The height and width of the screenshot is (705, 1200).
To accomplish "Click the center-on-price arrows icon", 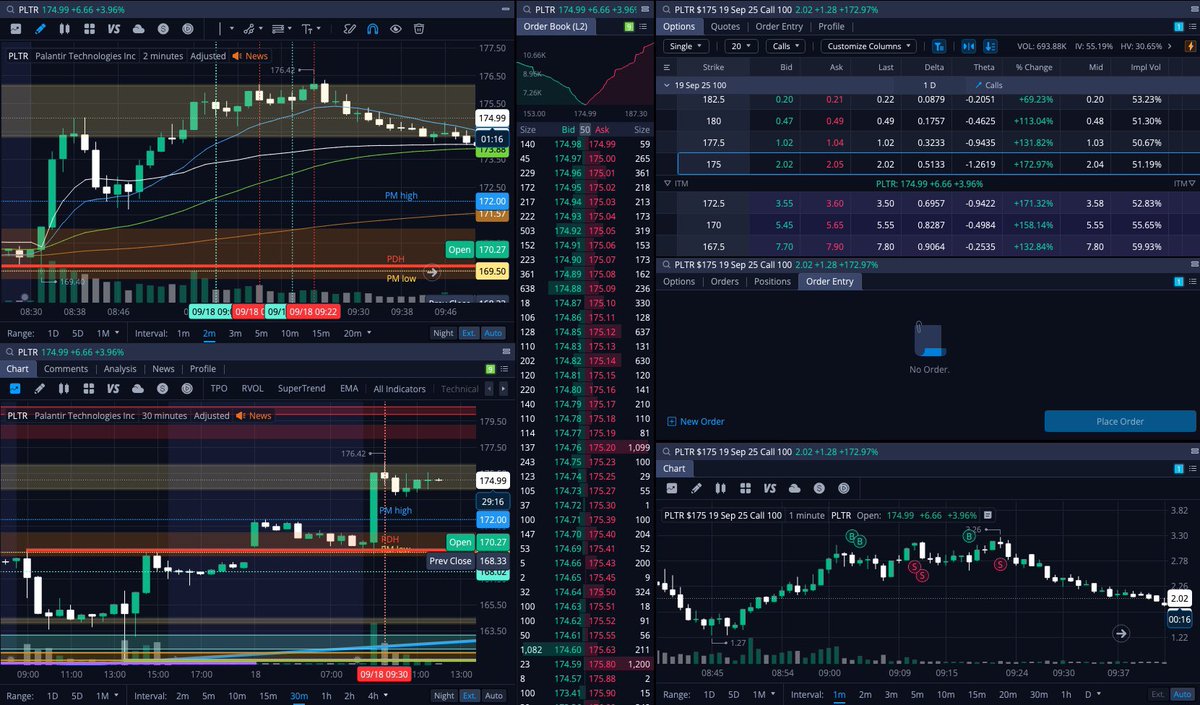I will pos(968,46).
